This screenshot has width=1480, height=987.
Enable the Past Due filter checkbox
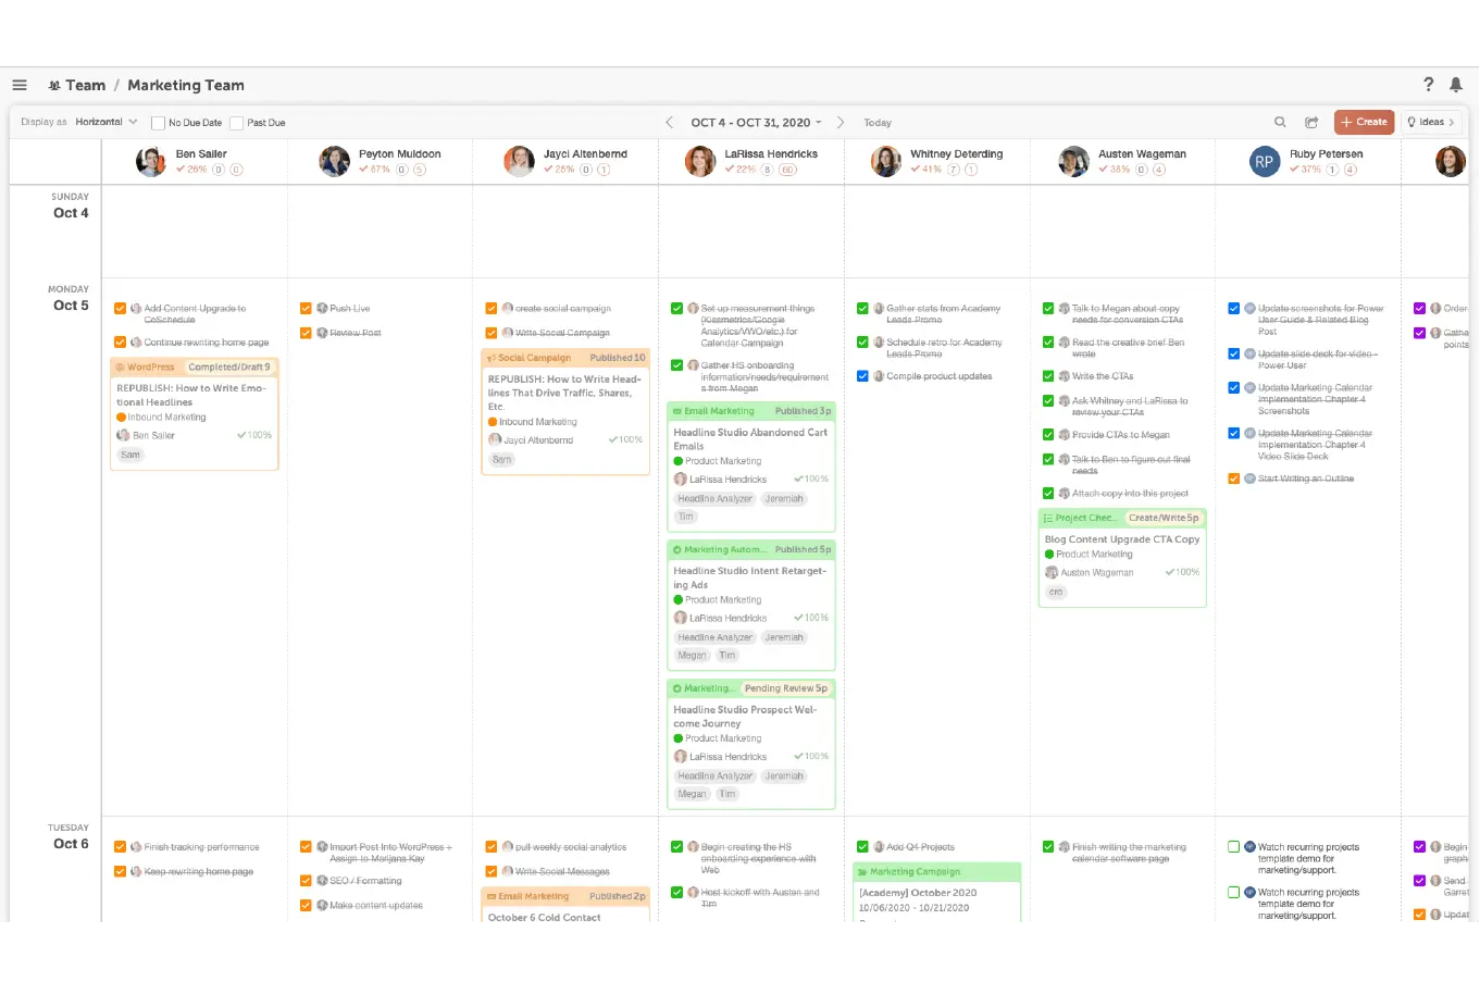235,122
